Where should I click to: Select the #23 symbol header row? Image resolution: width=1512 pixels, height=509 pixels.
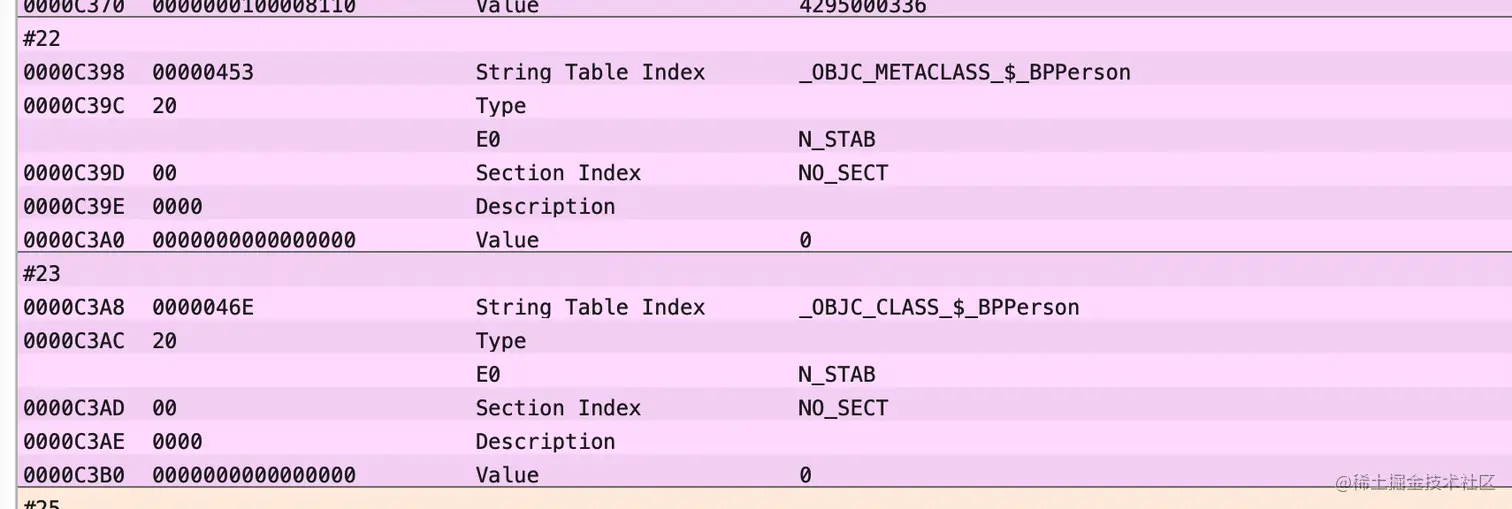pos(42,274)
